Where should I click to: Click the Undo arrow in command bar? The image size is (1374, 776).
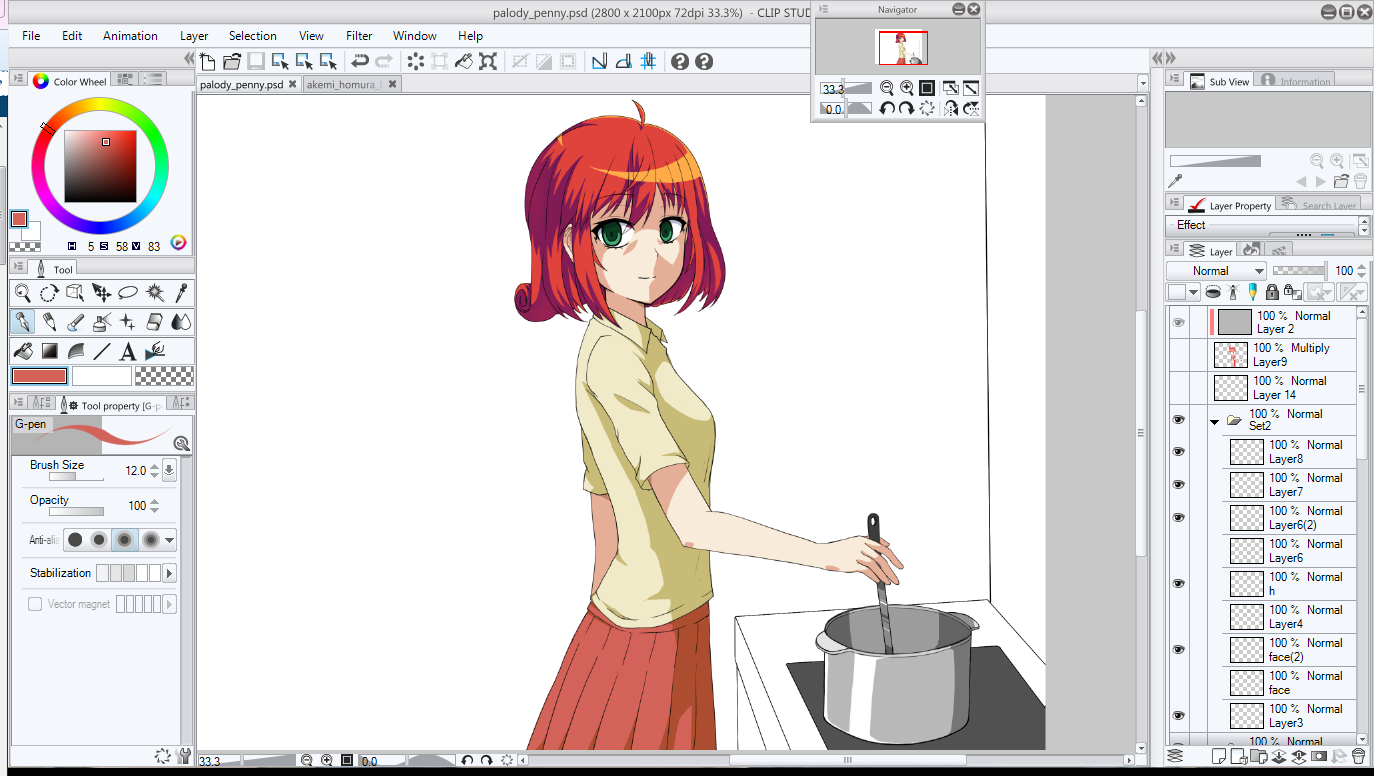pyautogui.click(x=360, y=61)
